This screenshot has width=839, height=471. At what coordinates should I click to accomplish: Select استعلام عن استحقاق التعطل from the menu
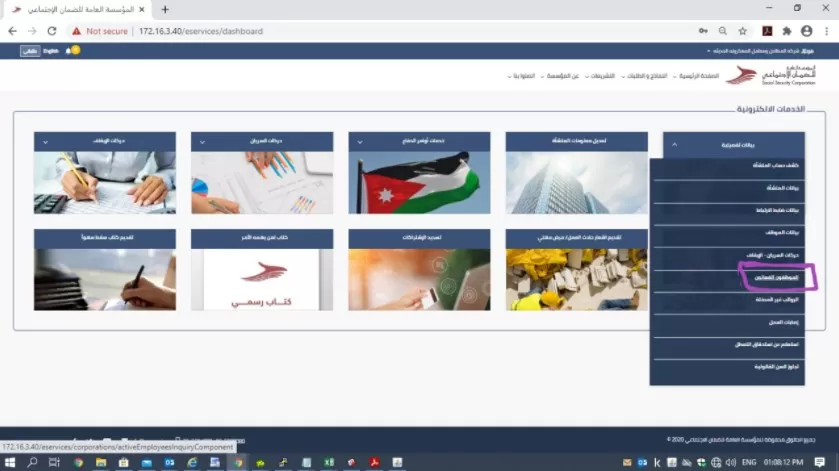pyautogui.click(x=727, y=344)
